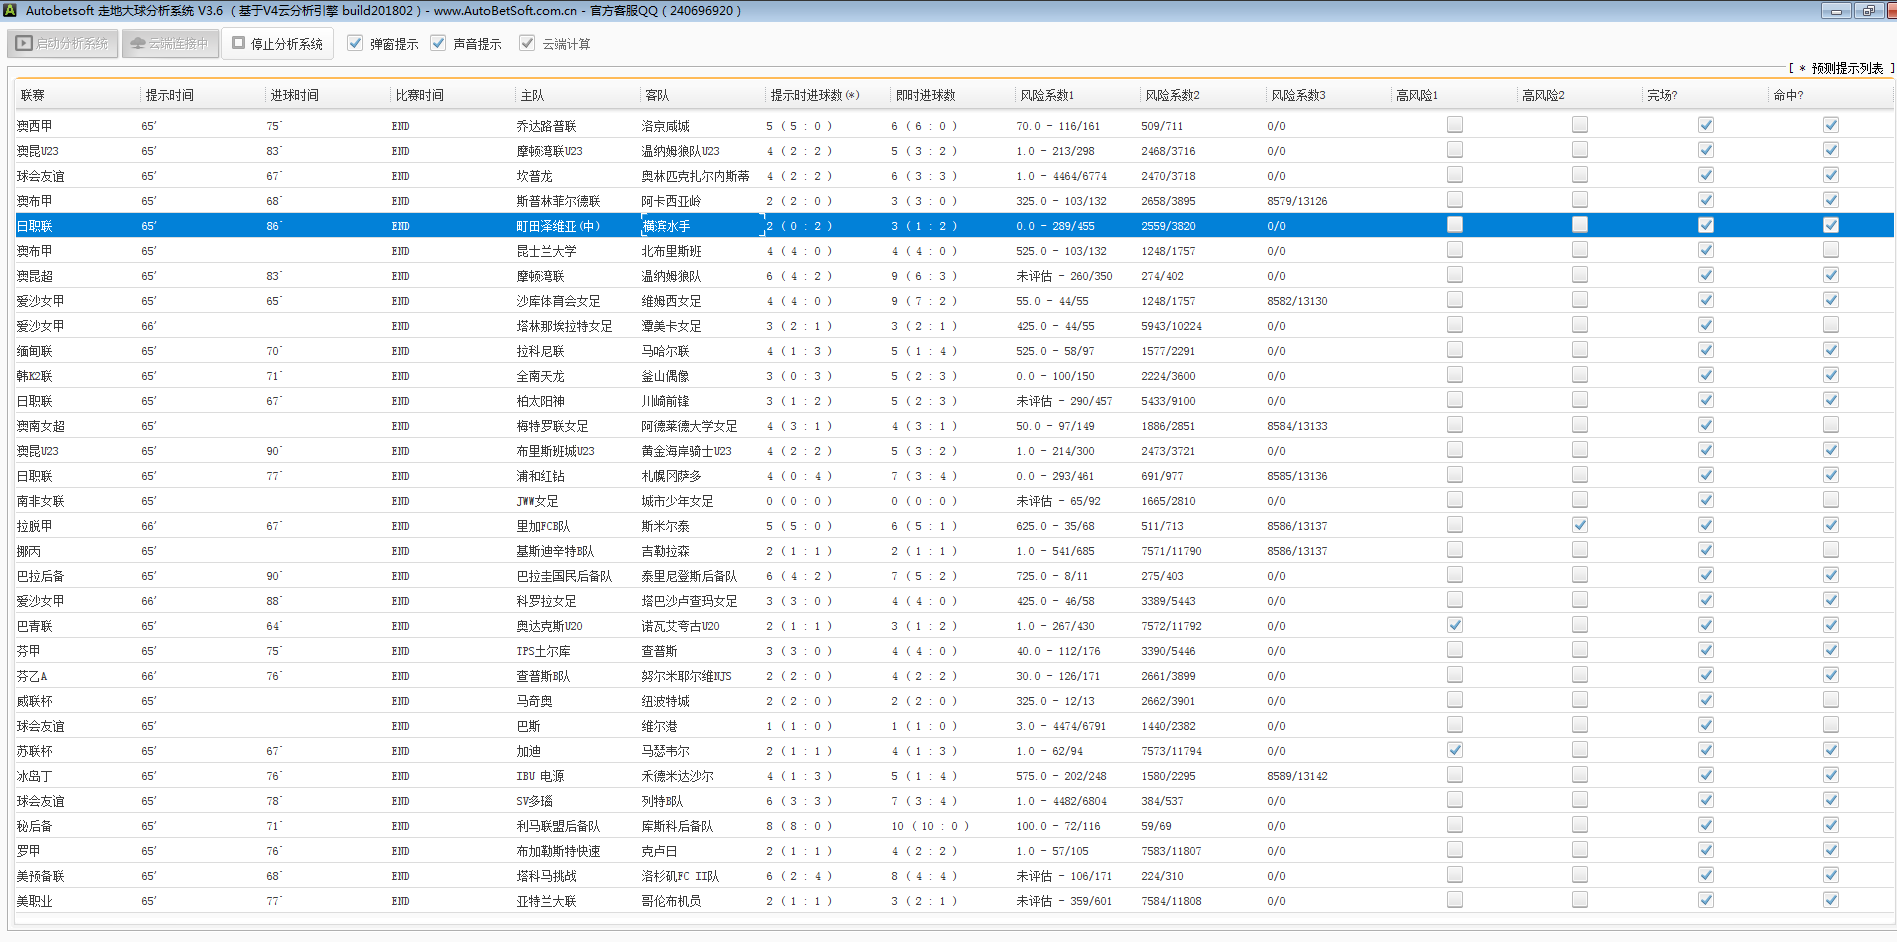Toggle 完场? checkbox in the 乔达路普联 row
Image resolution: width=1897 pixels, height=942 pixels.
(1706, 125)
